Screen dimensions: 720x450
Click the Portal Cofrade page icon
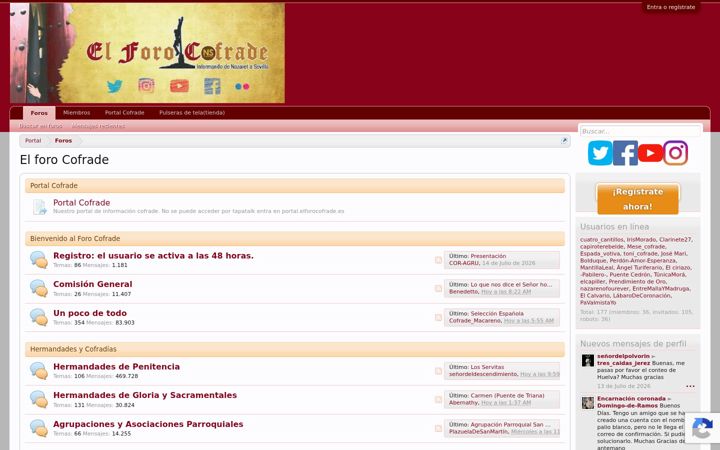[39, 207]
